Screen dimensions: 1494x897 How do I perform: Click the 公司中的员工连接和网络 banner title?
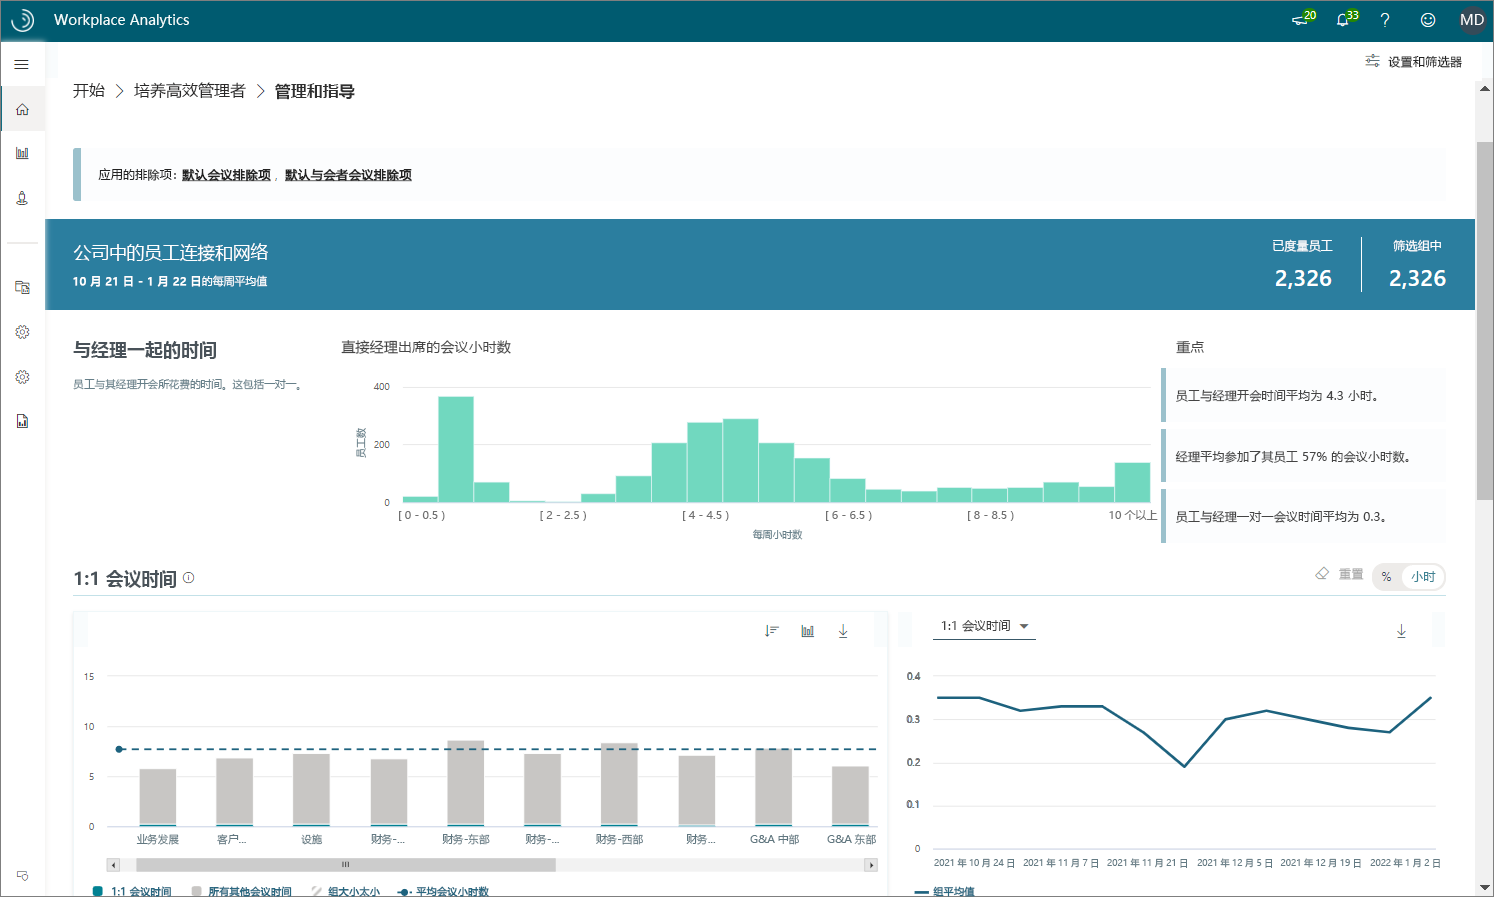point(171,253)
